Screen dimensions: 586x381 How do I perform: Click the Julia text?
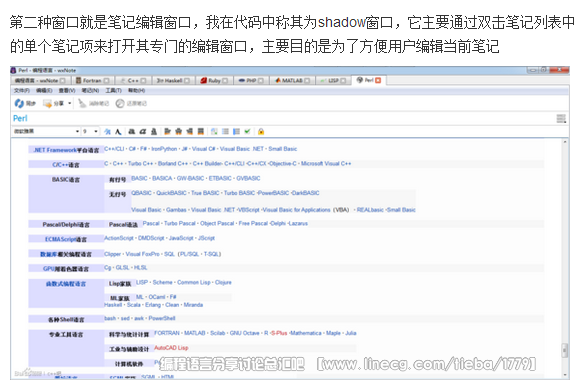coord(351,333)
